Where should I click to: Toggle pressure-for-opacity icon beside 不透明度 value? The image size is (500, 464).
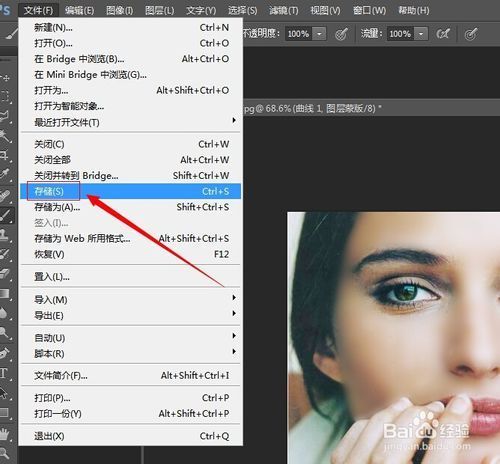click(x=341, y=34)
